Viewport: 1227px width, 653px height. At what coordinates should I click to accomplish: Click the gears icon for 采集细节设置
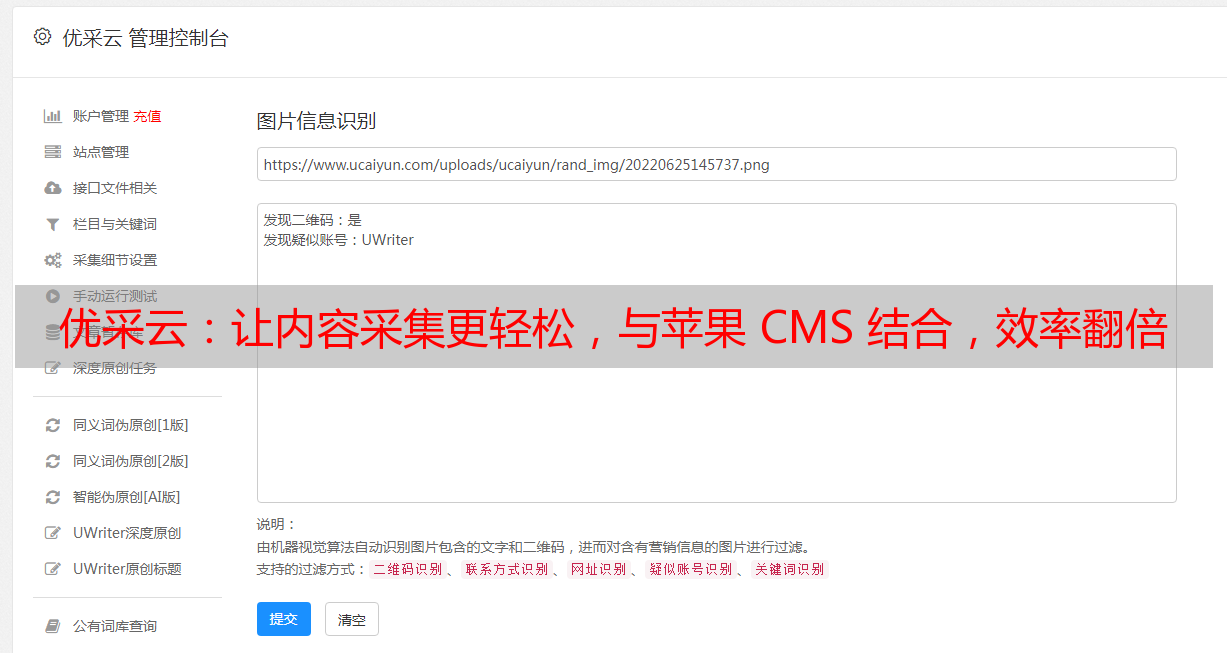pyautogui.click(x=53, y=260)
